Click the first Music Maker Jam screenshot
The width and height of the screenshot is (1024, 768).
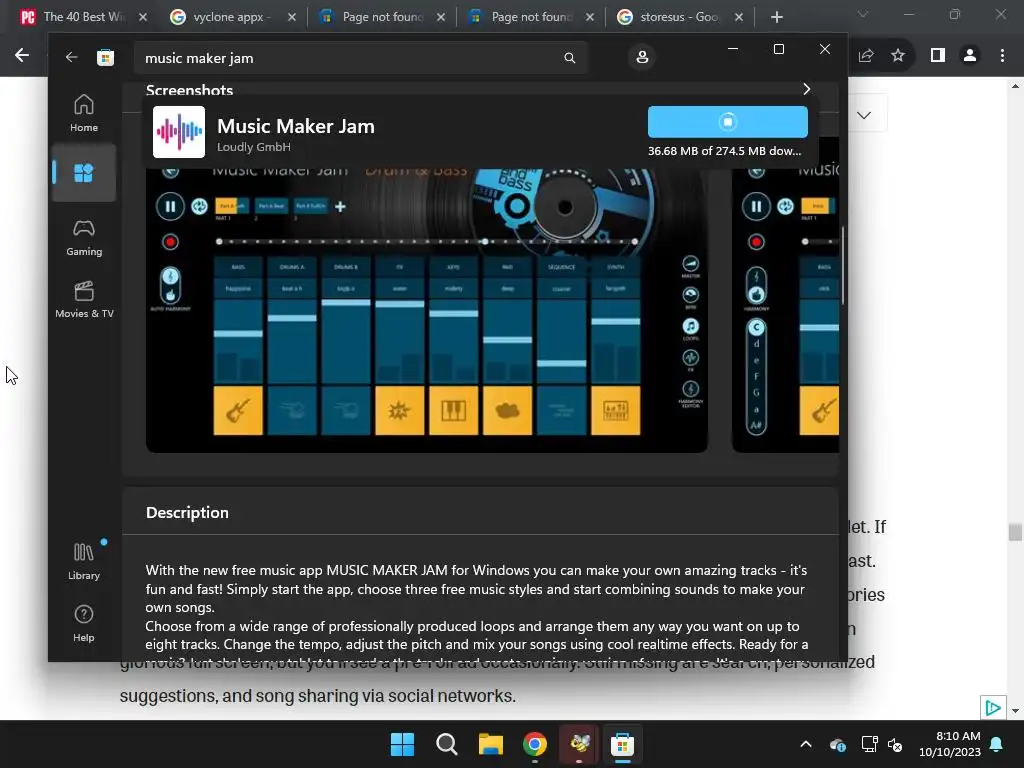(x=426, y=310)
